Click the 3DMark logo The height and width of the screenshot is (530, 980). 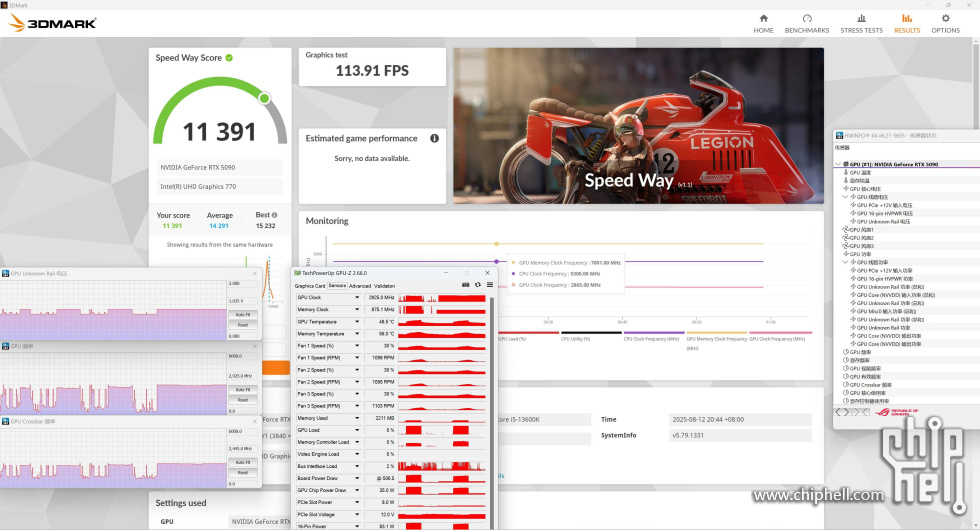point(52,23)
